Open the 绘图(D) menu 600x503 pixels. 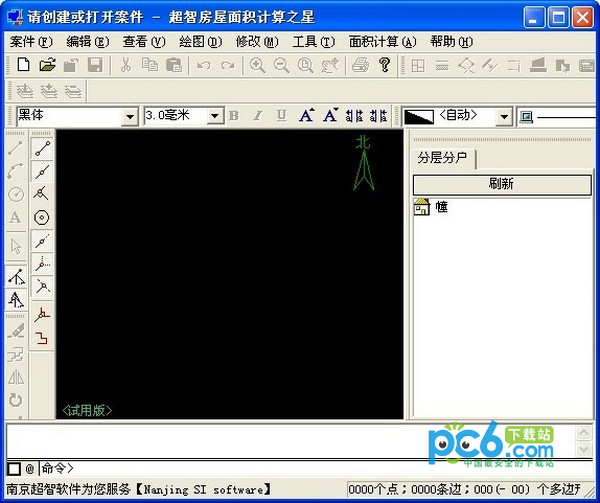click(x=201, y=41)
